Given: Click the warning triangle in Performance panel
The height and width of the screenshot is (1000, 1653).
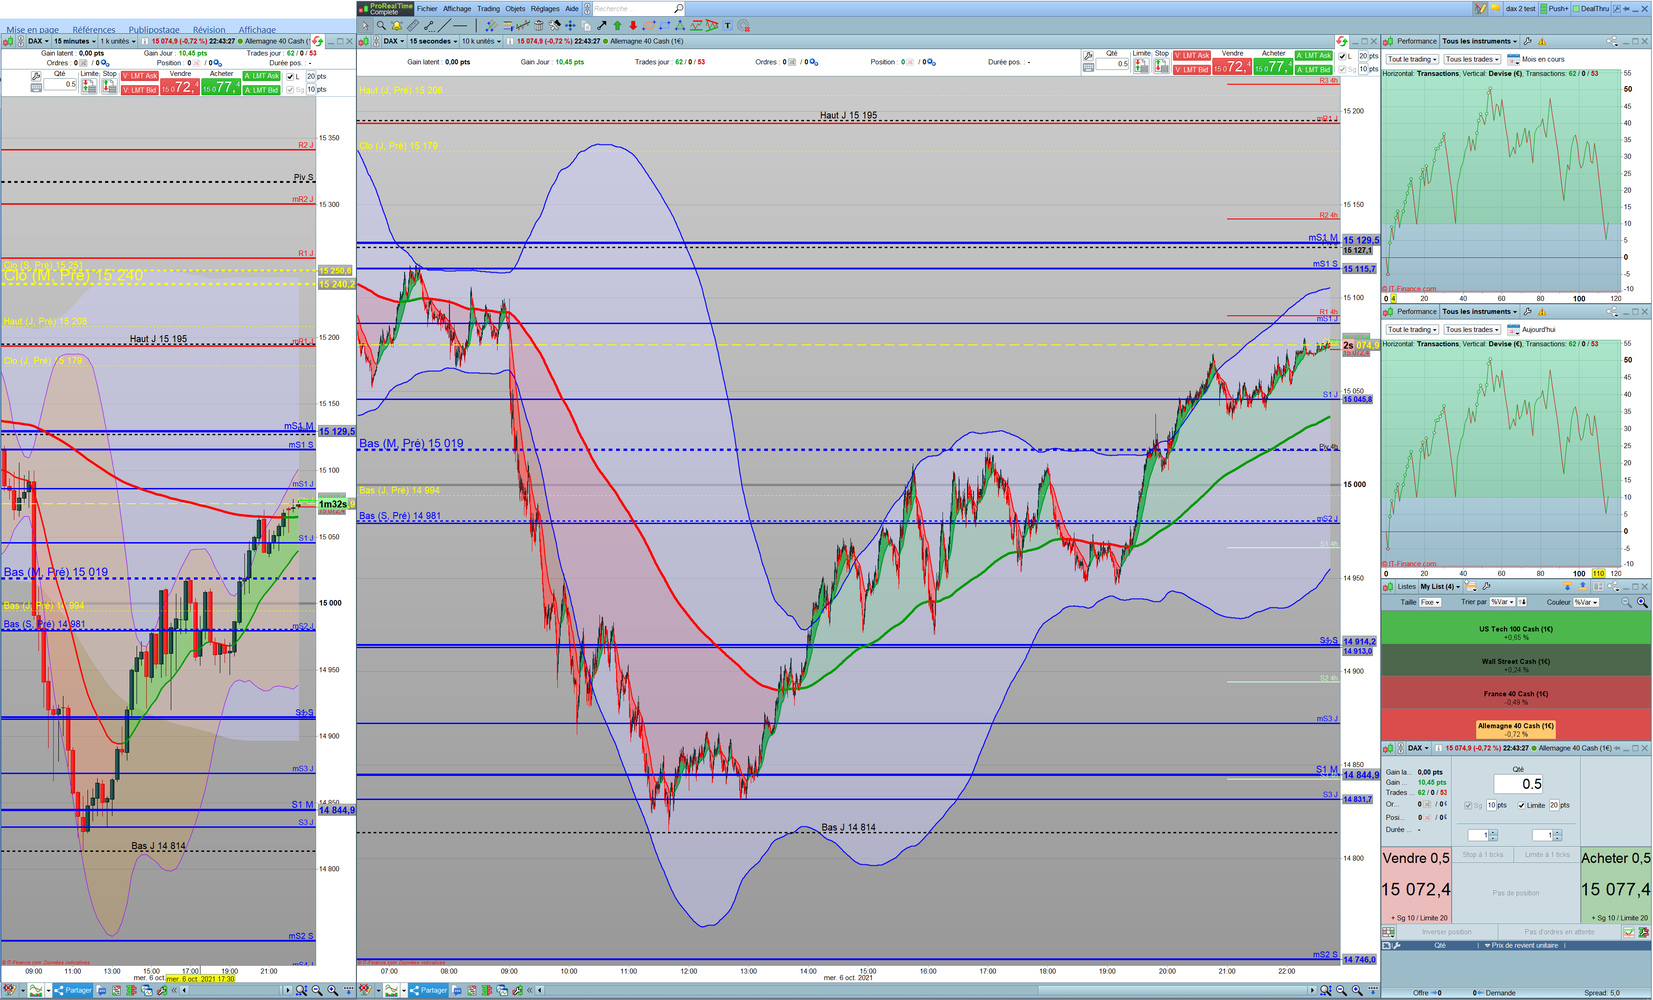Looking at the screenshot, I should (1542, 41).
